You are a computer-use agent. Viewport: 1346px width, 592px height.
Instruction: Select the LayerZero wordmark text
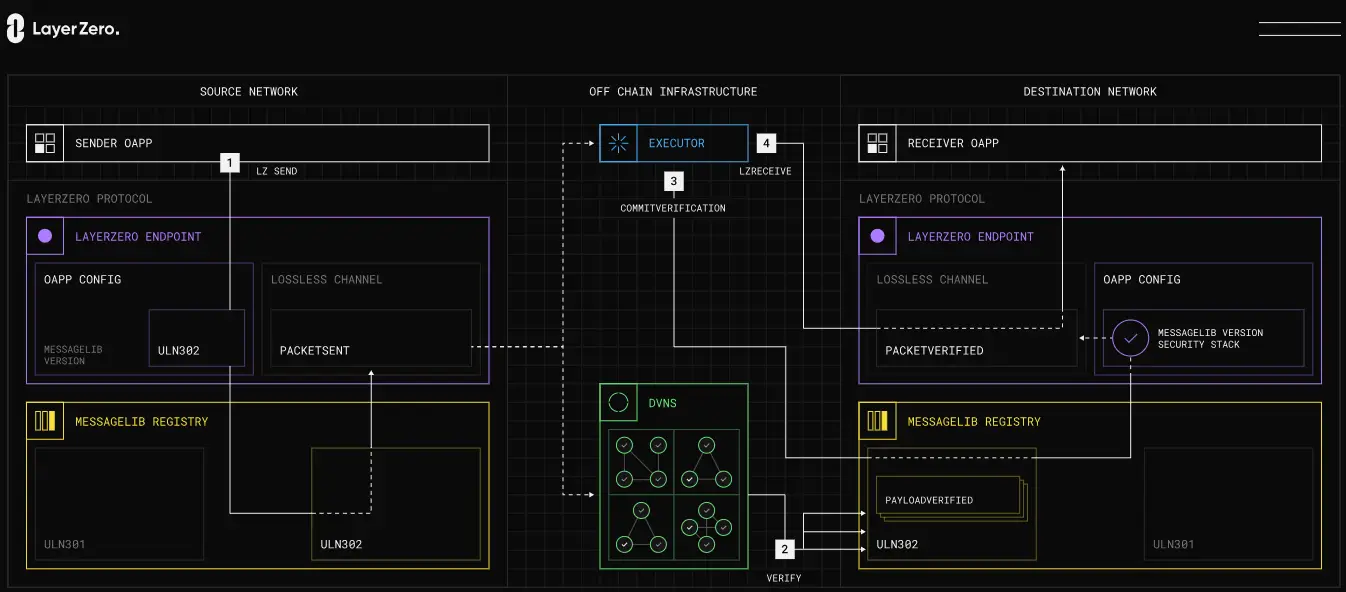coord(76,30)
